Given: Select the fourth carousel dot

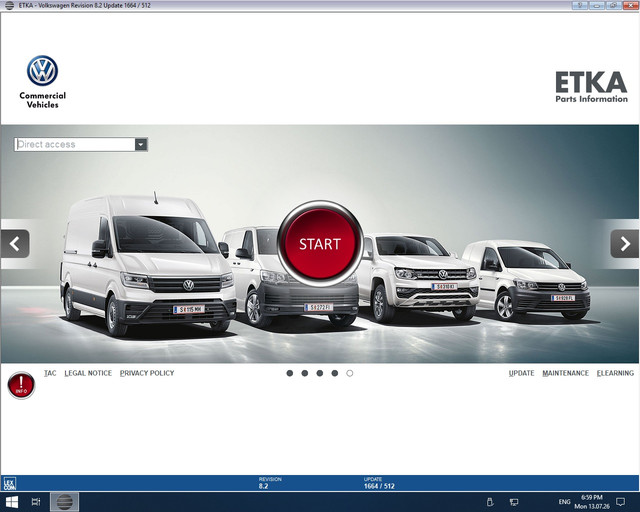Looking at the screenshot, I should point(335,373).
